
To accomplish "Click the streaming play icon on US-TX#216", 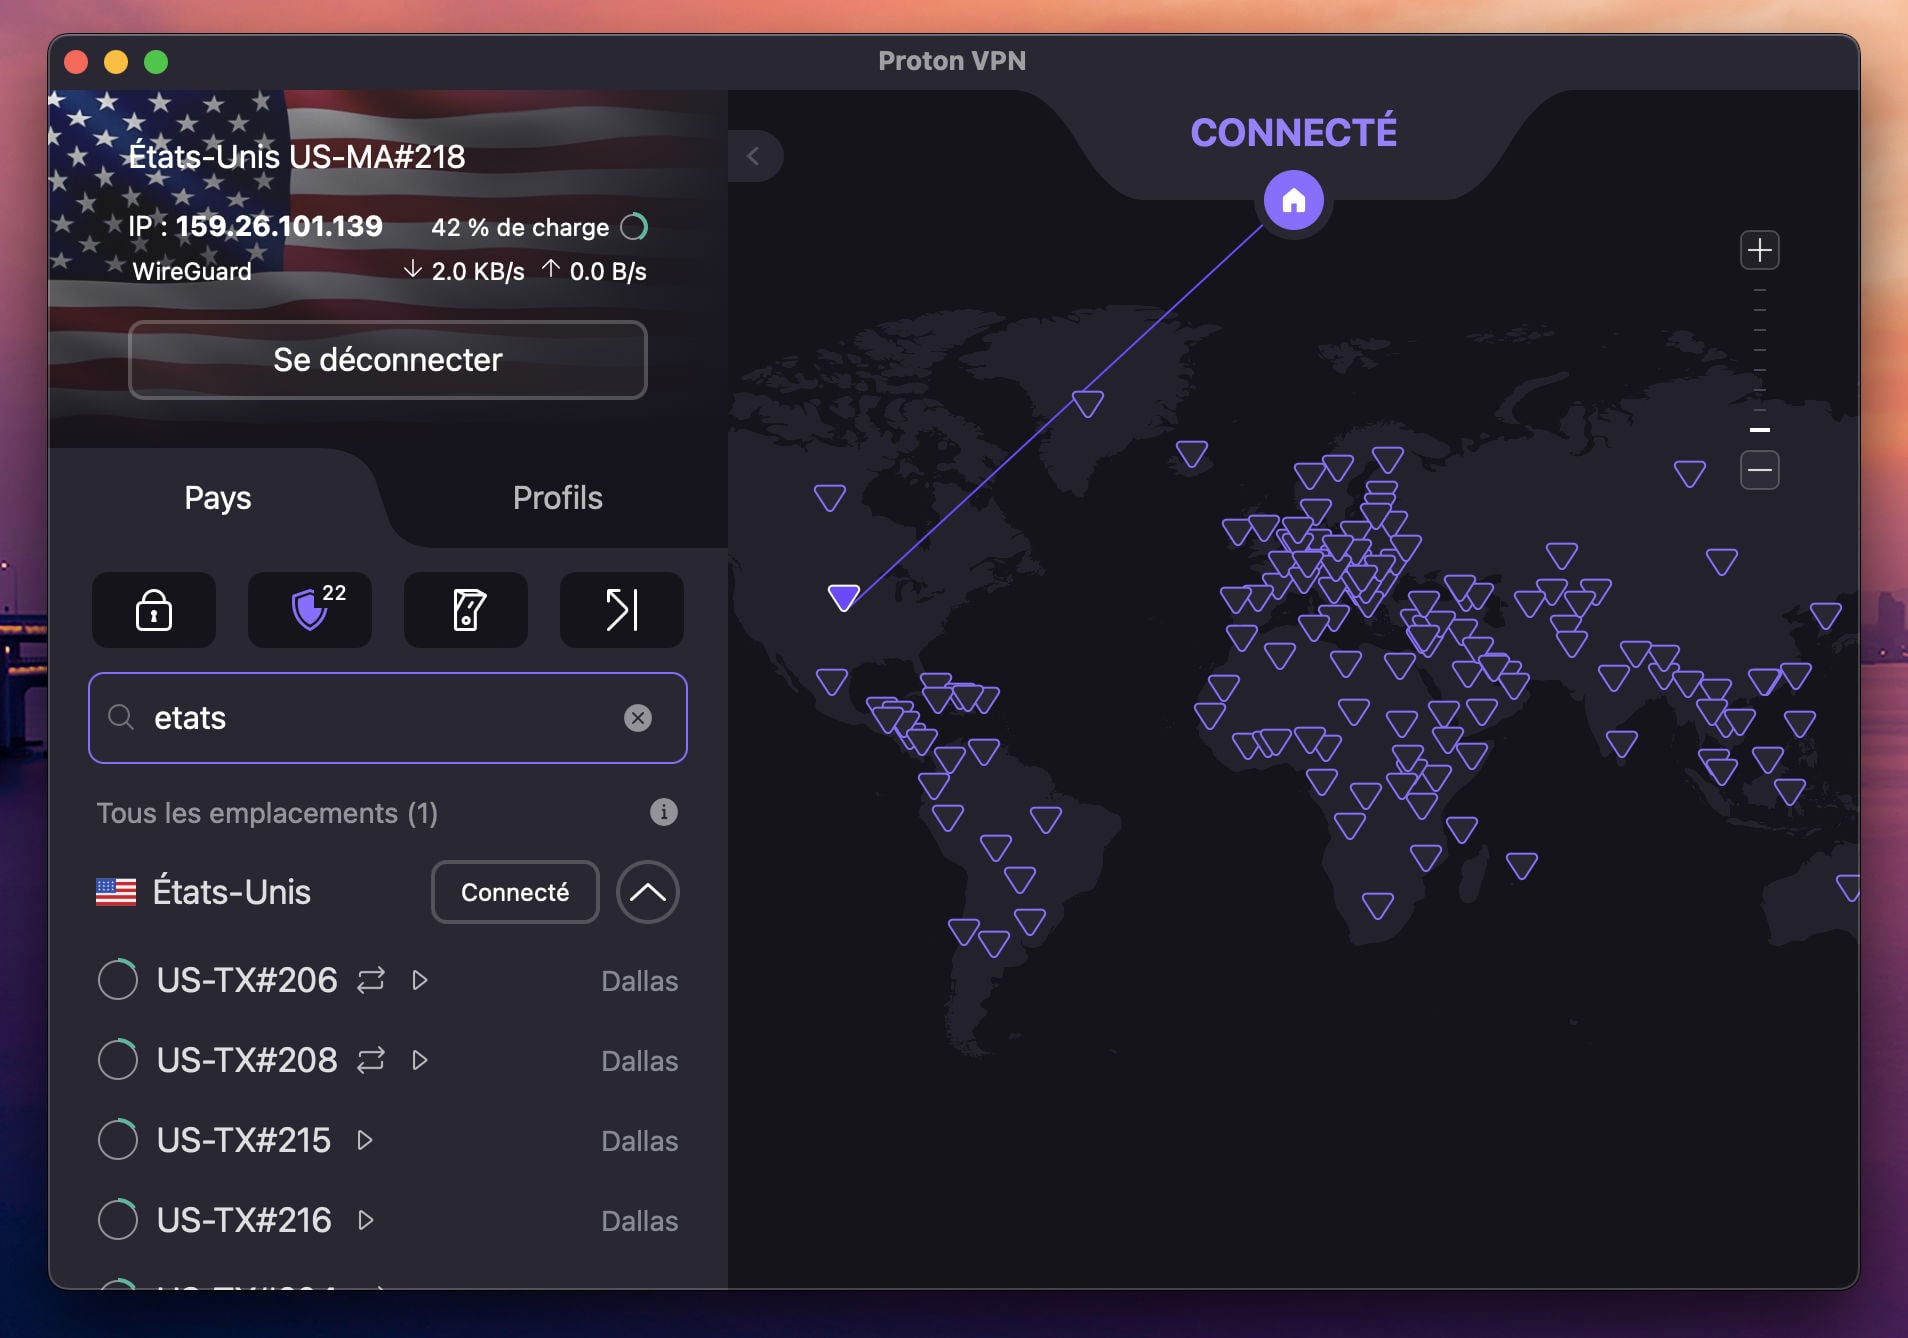I will point(366,1220).
